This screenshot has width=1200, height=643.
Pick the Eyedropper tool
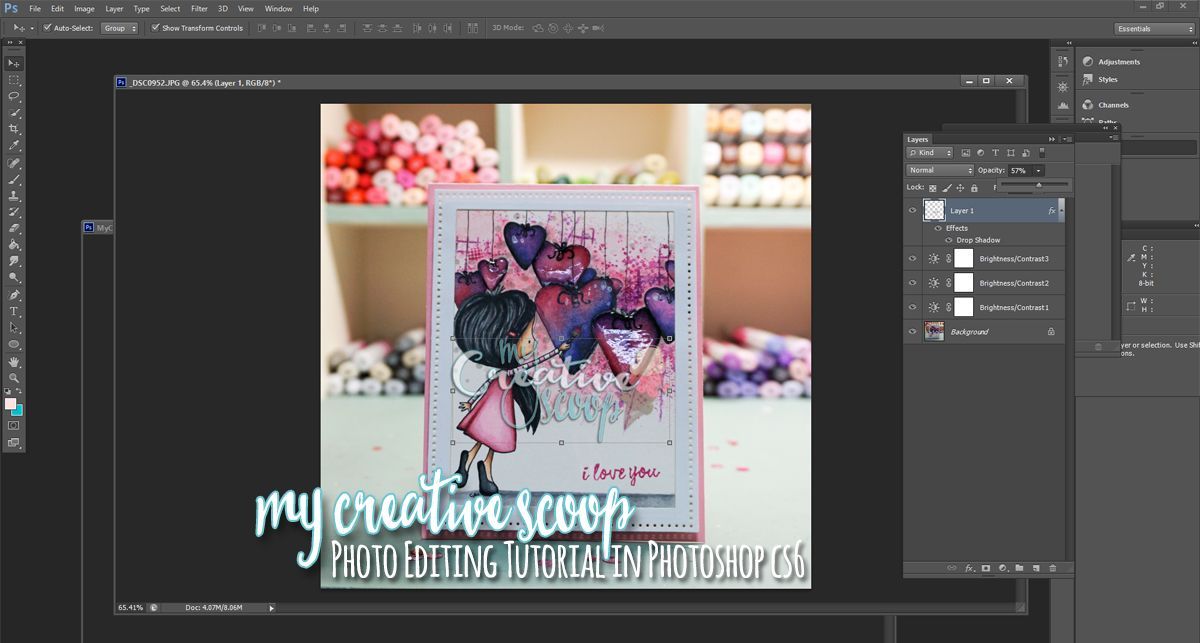tap(14, 146)
